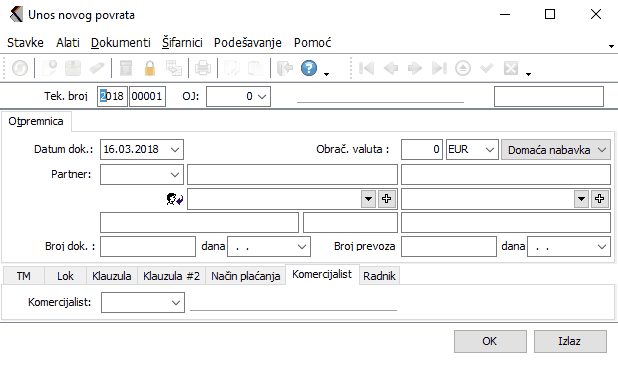Expand the Domaća nabavka dropdown
Screen dimensions: 618x369
point(601,150)
